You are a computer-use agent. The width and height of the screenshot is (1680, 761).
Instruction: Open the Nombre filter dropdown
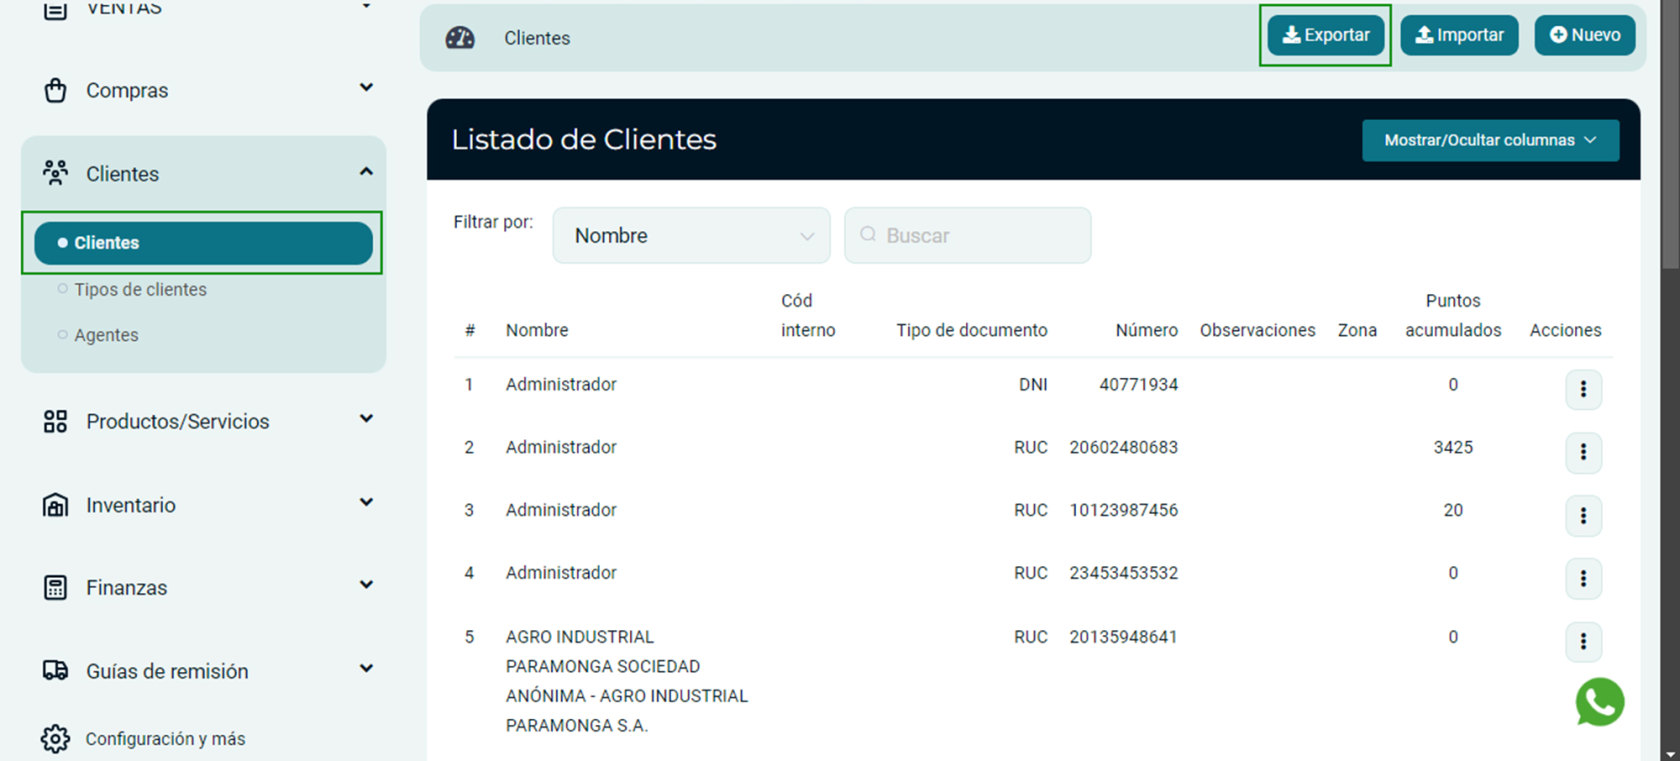click(691, 236)
